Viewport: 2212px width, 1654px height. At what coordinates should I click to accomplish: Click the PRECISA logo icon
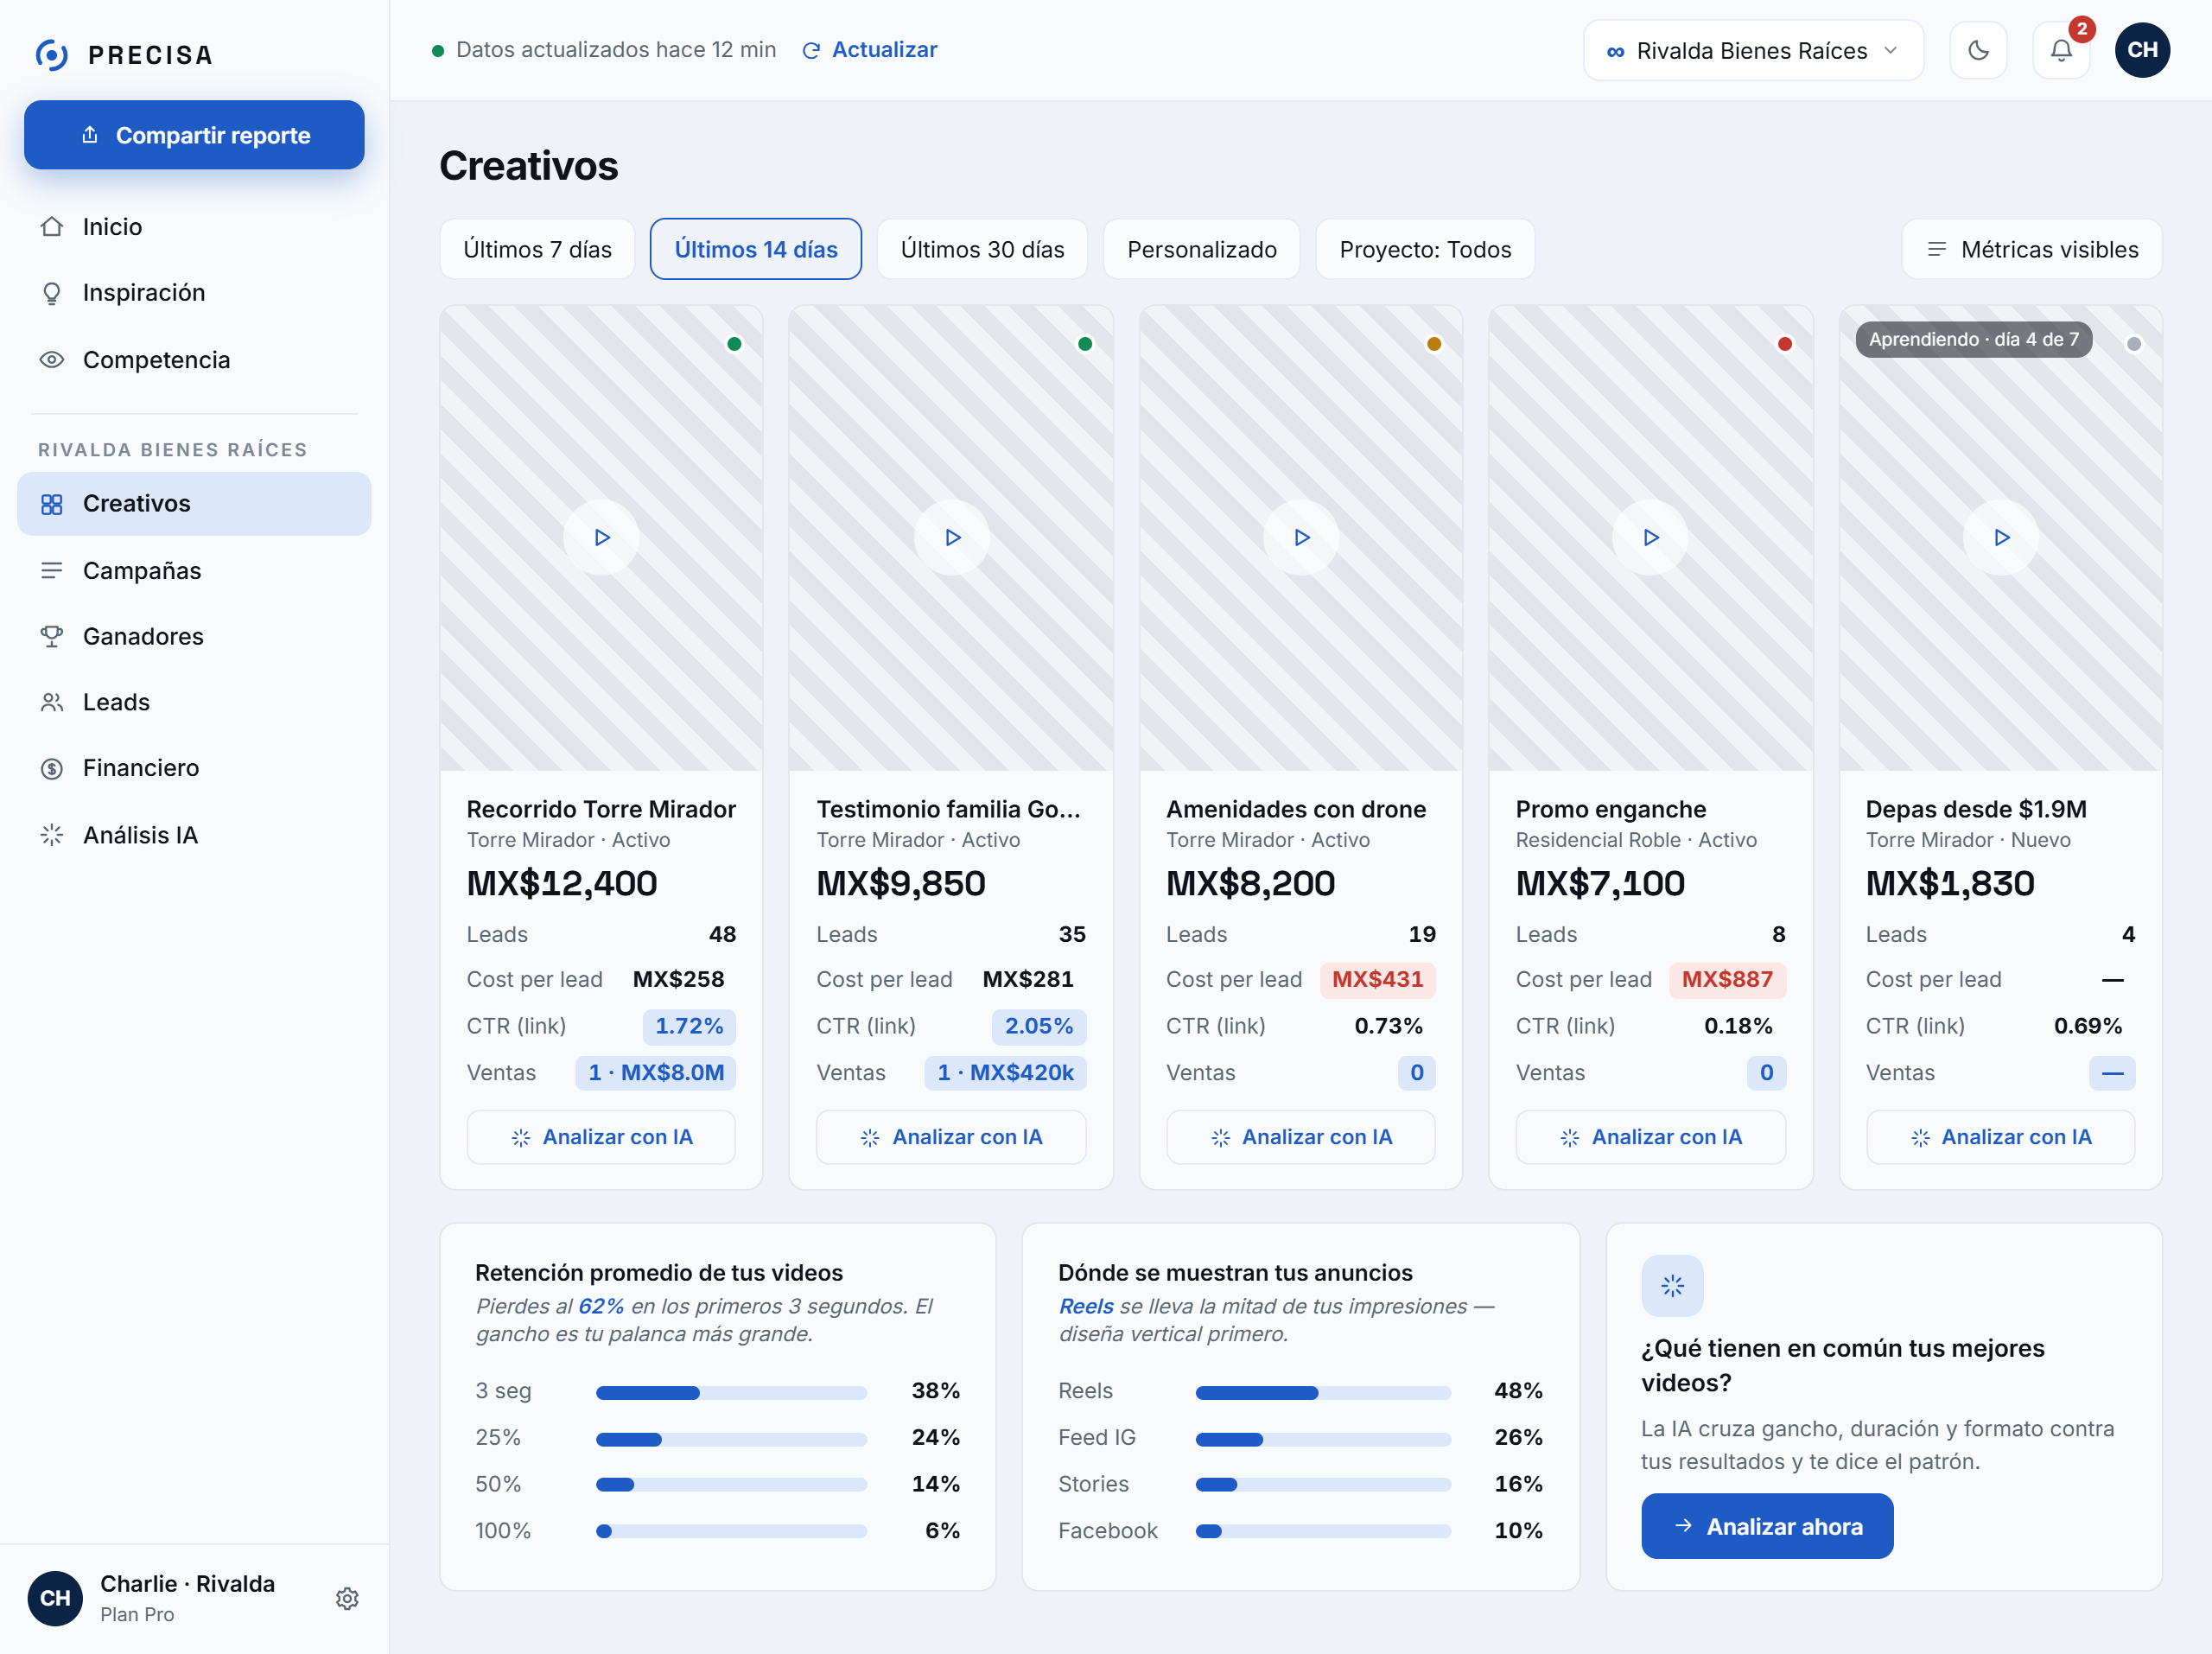tap(52, 54)
